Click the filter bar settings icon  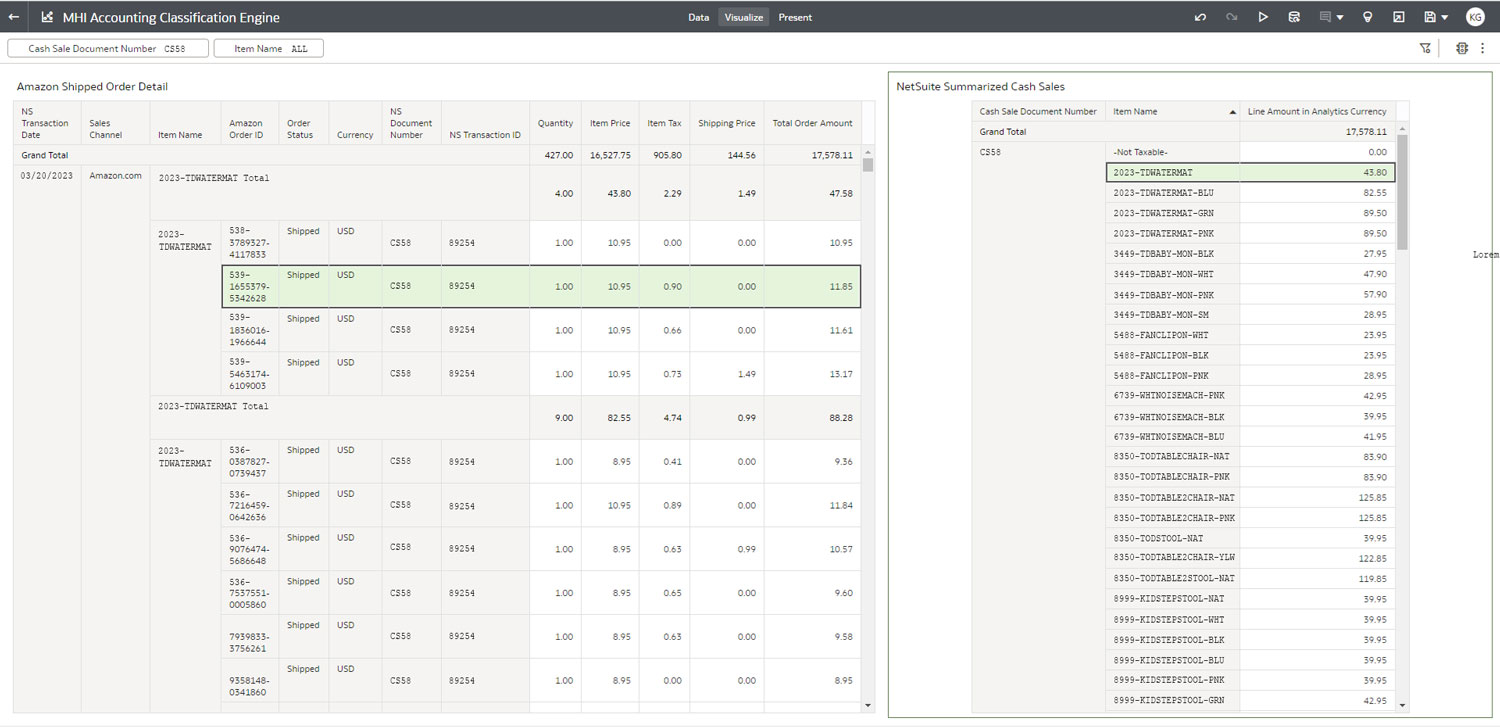[1425, 48]
